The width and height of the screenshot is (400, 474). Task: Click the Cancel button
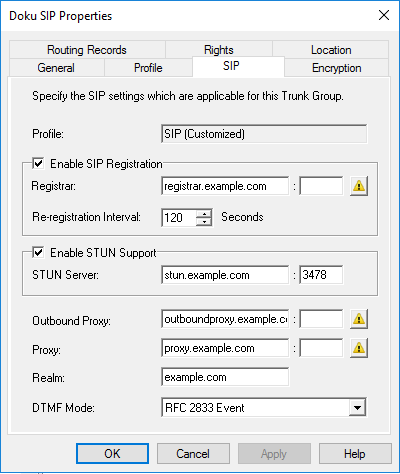click(193, 453)
